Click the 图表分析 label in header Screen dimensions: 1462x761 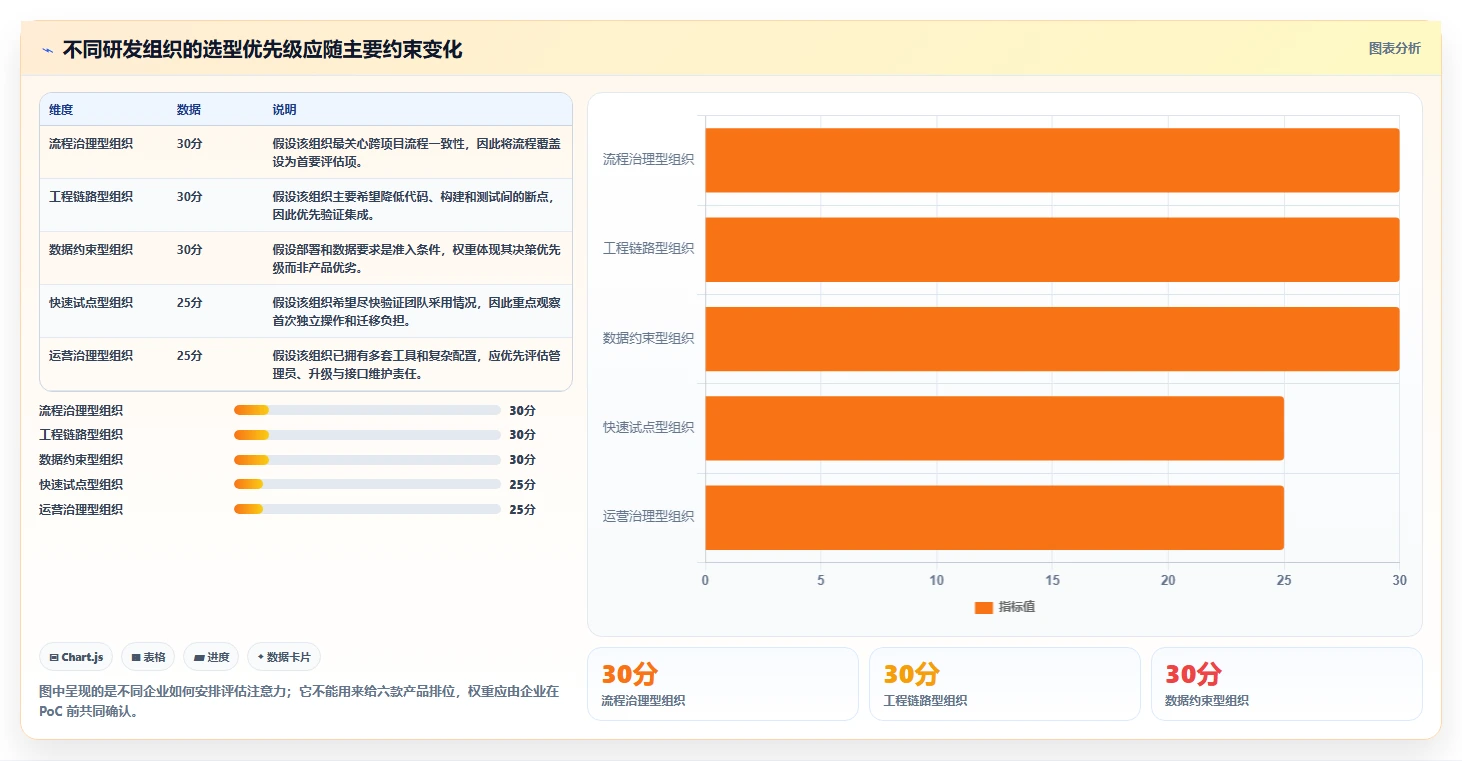[1394, 49]
